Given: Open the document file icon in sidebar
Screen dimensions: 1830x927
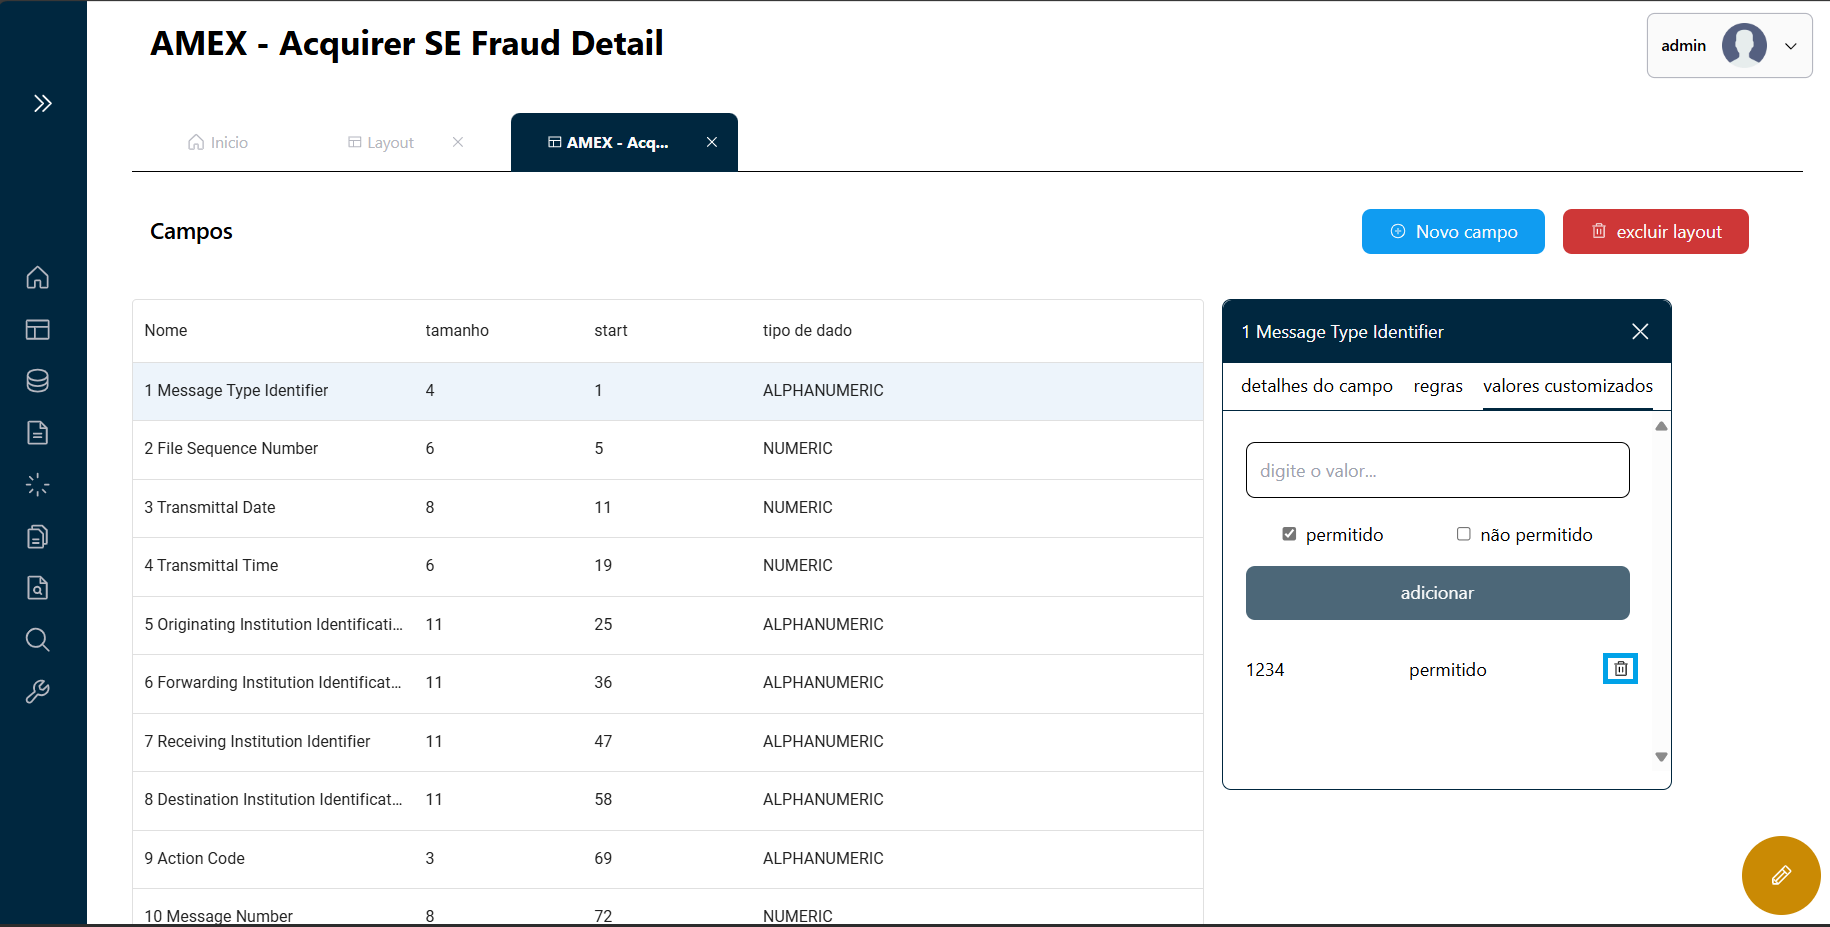Looking at the screenshot, I should tap(38, 433).
